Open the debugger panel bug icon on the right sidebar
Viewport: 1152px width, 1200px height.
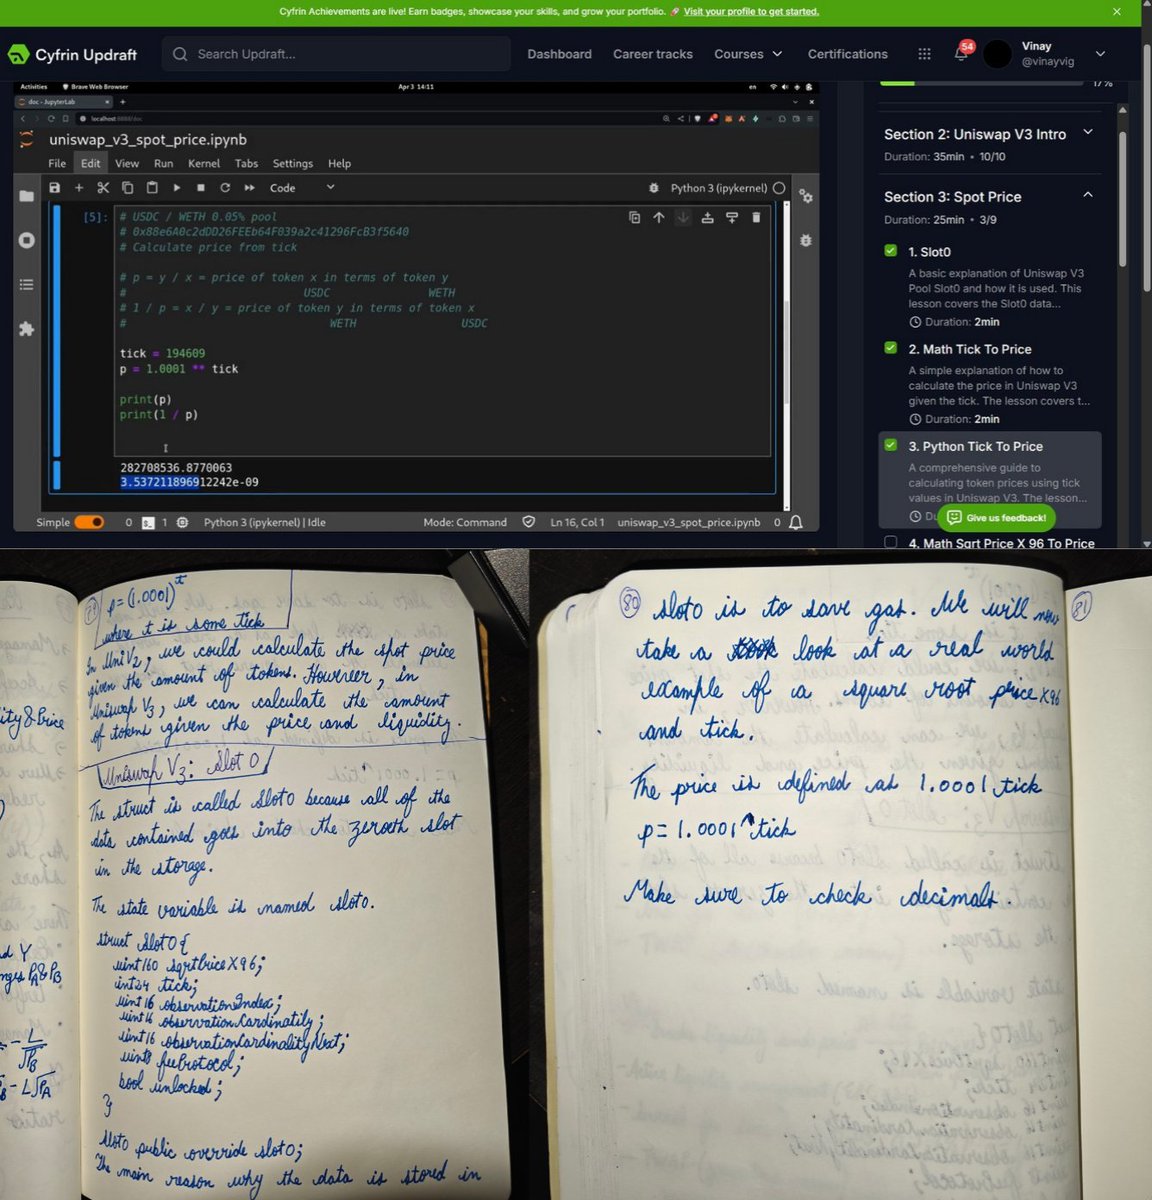[x=806, y=240]
